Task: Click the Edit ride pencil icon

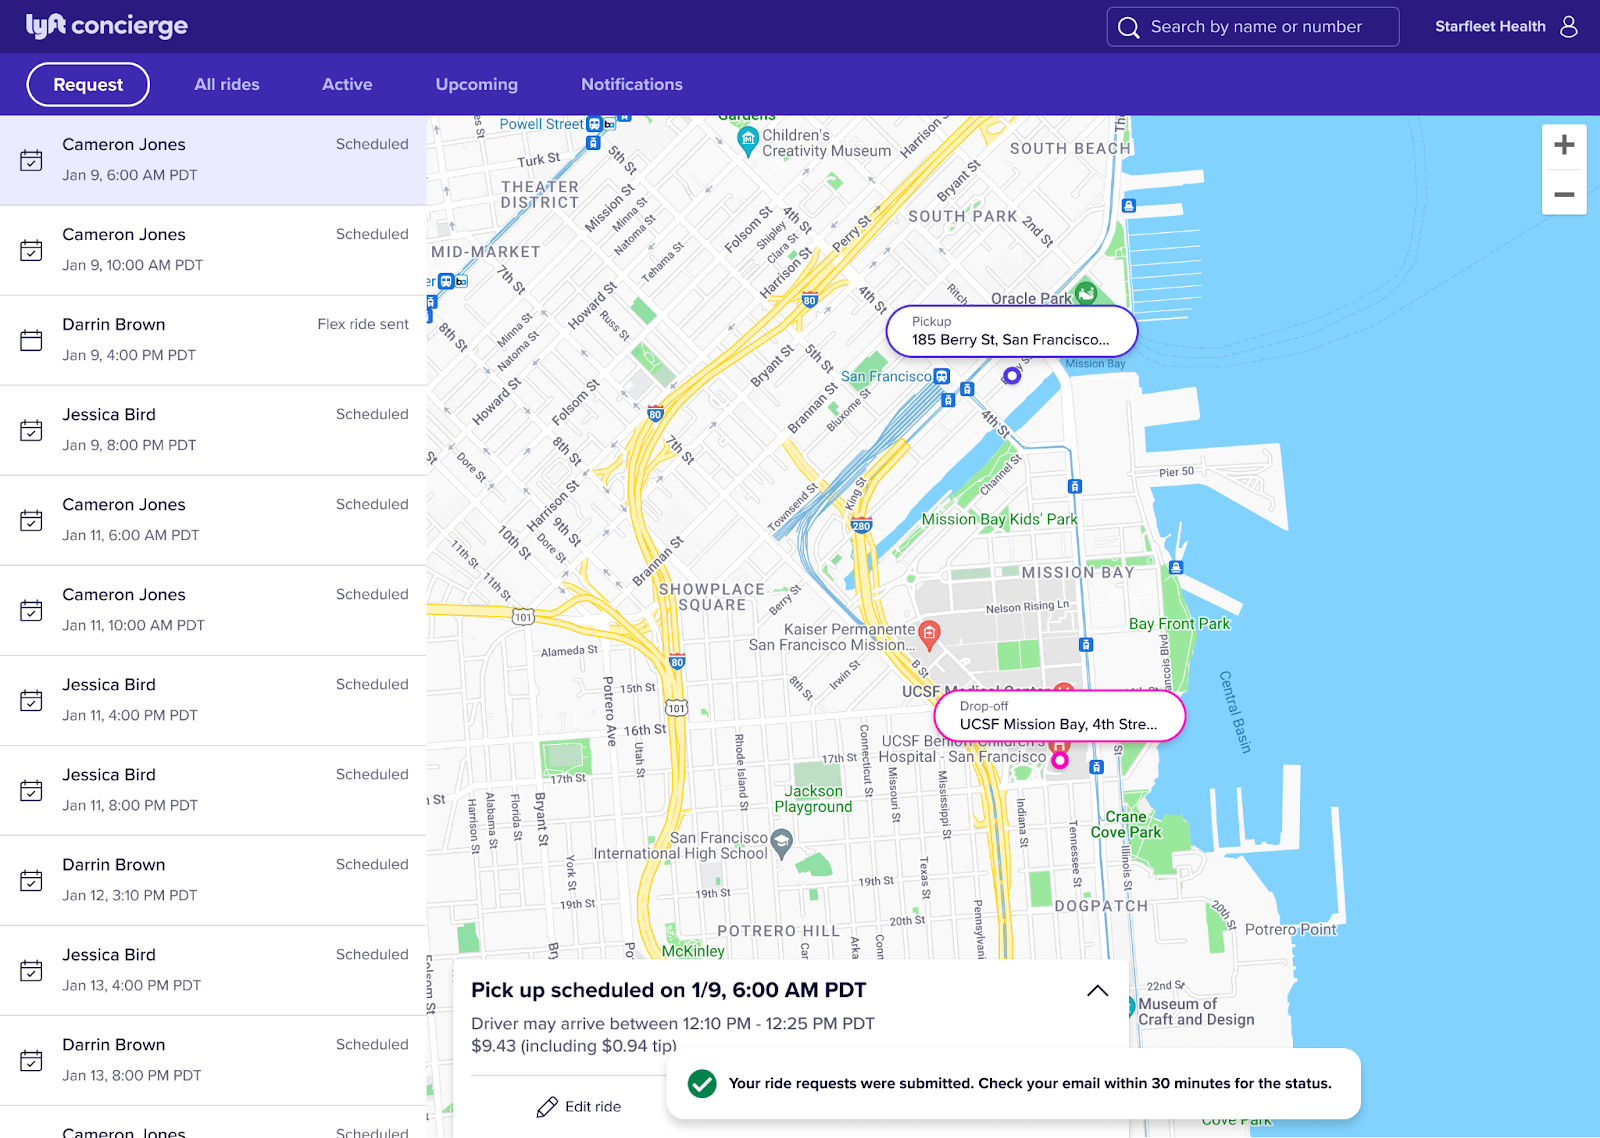Action: 547,1107
